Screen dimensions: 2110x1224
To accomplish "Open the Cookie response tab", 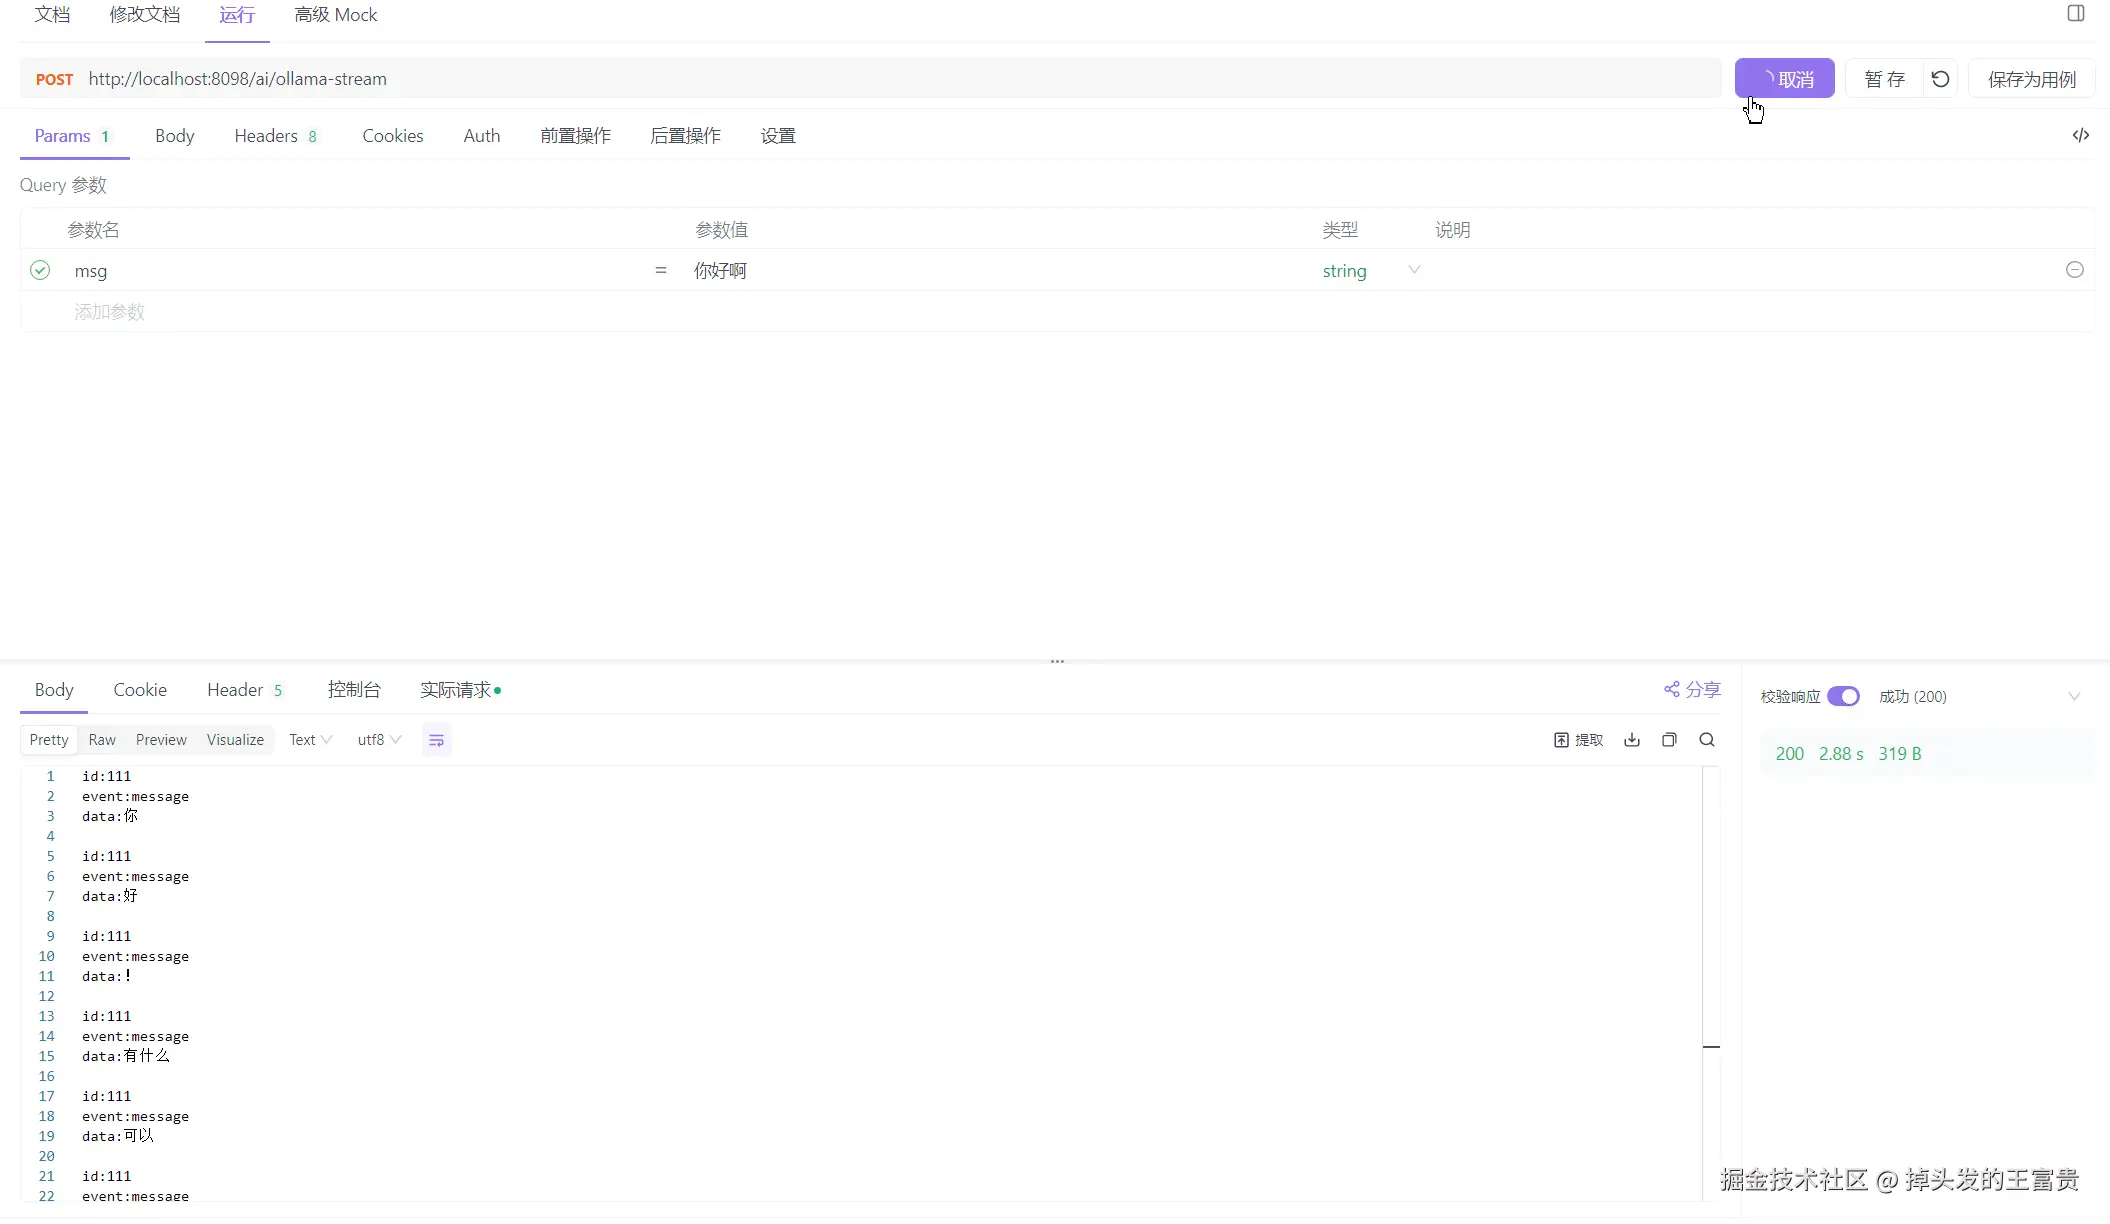I will coord(139,689).
